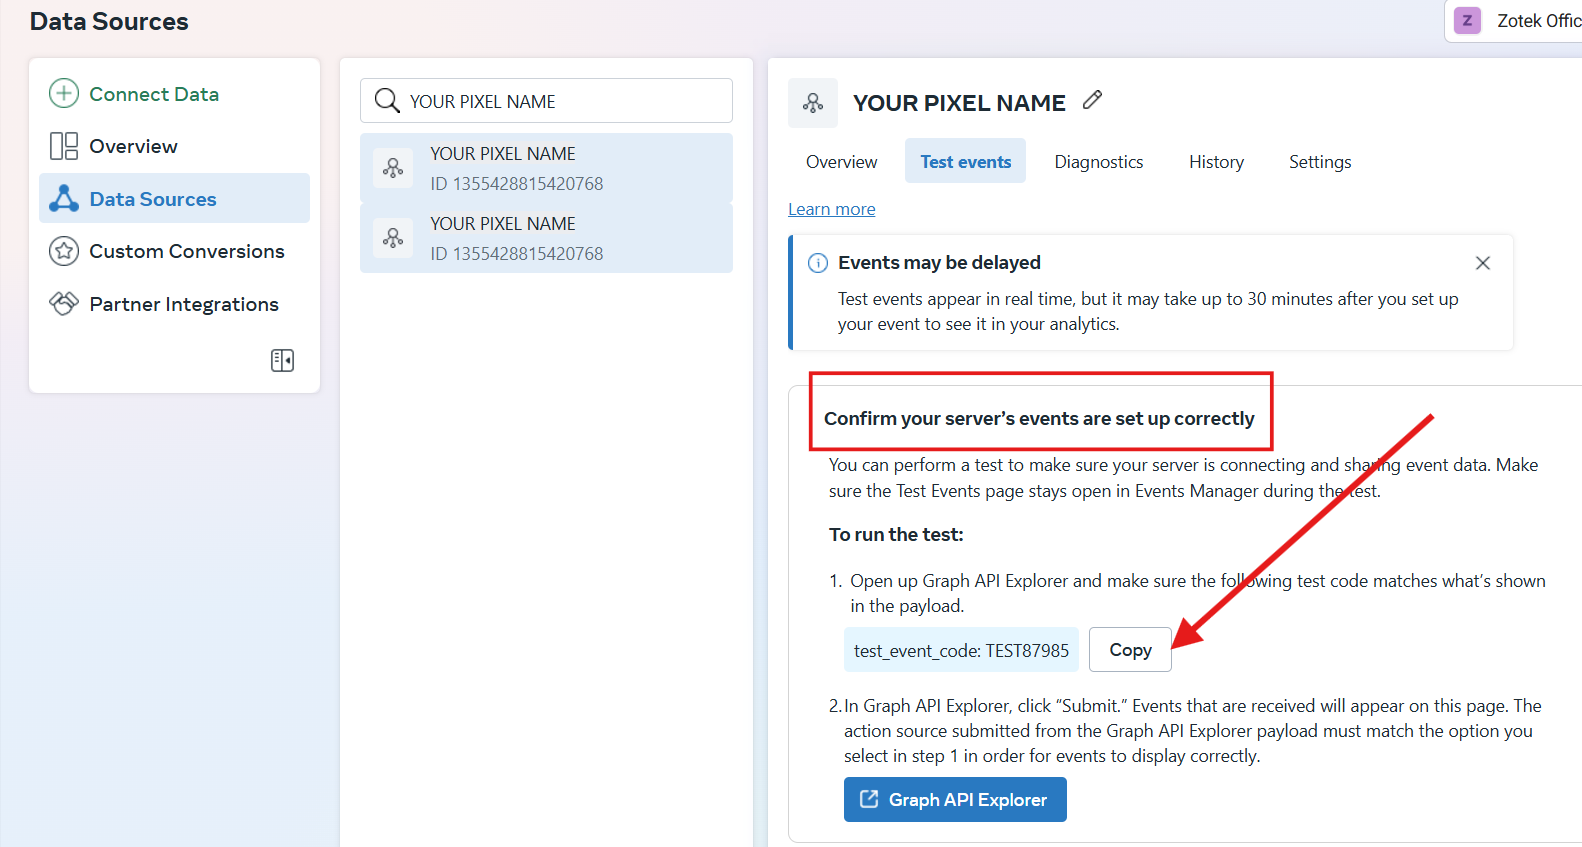Click the pencil icon to rename pixel
The height and width of the screenshot is (847, 1582).
click(x=1092, y=100)
